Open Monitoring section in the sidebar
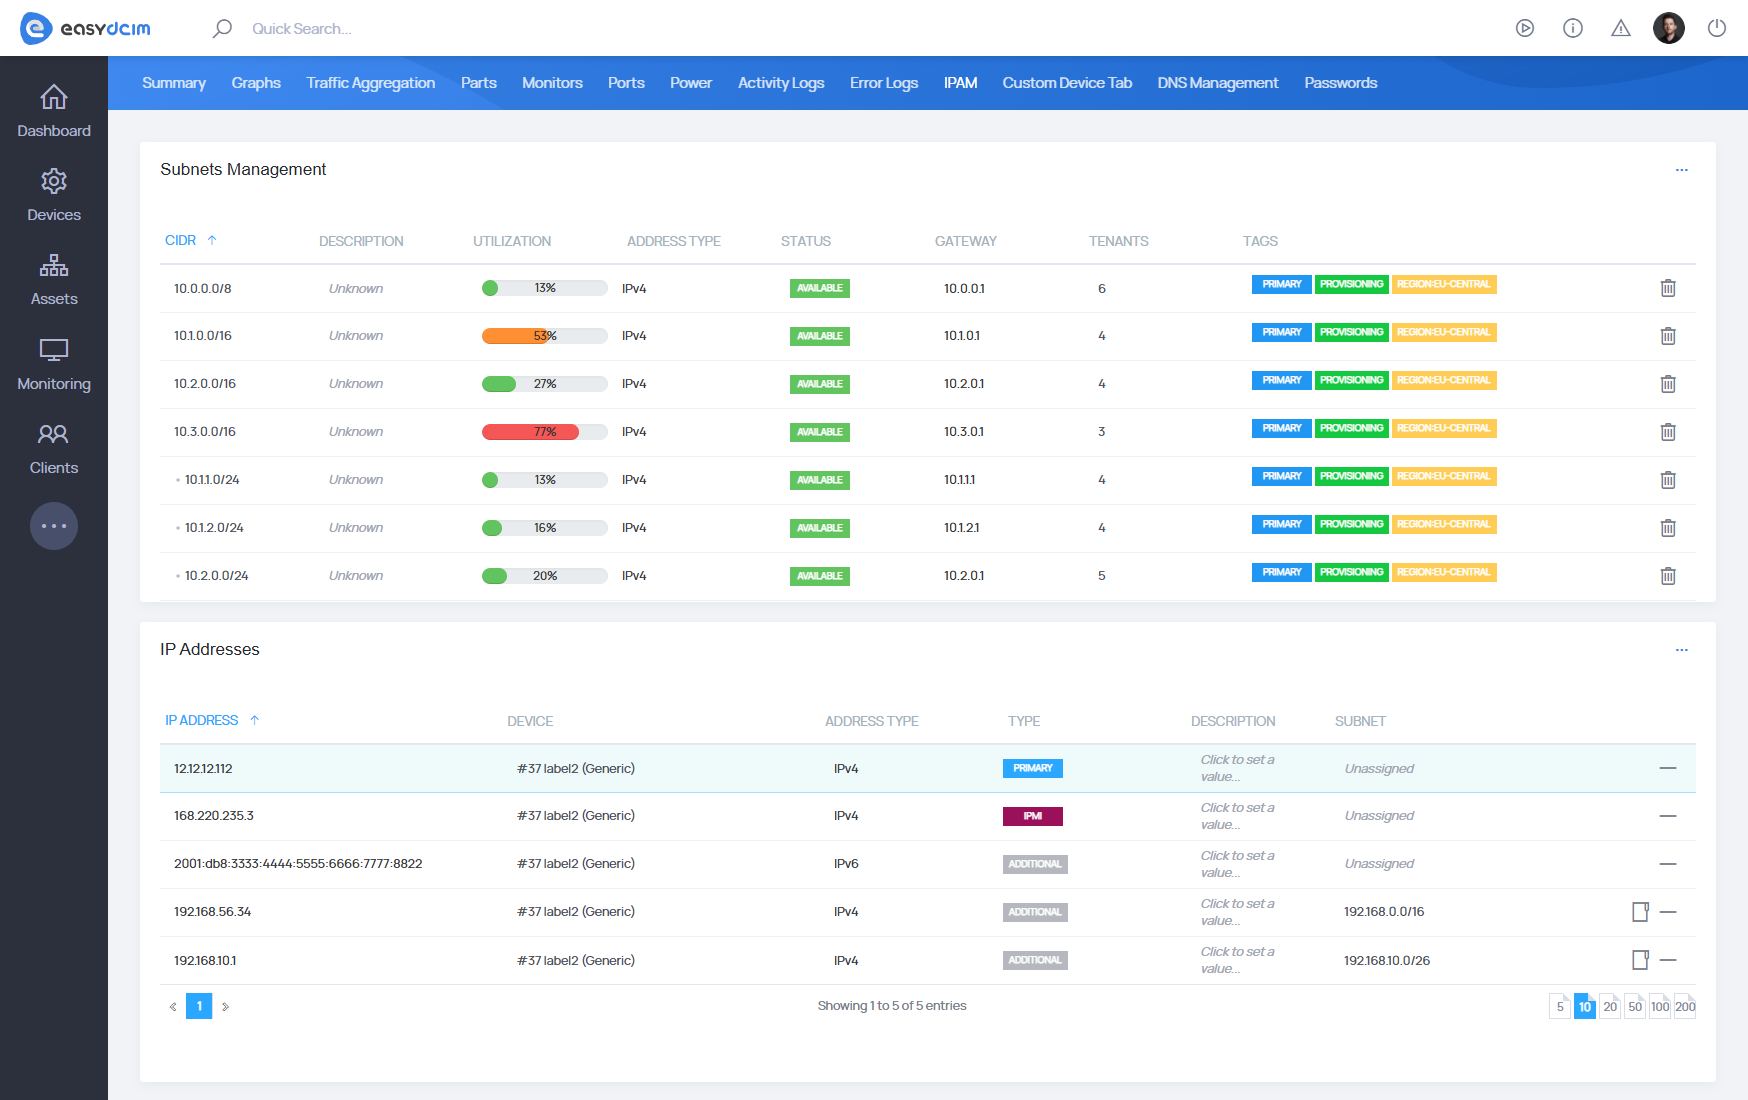Viewport: 1748px width, 1100px height. coord(54,364)
